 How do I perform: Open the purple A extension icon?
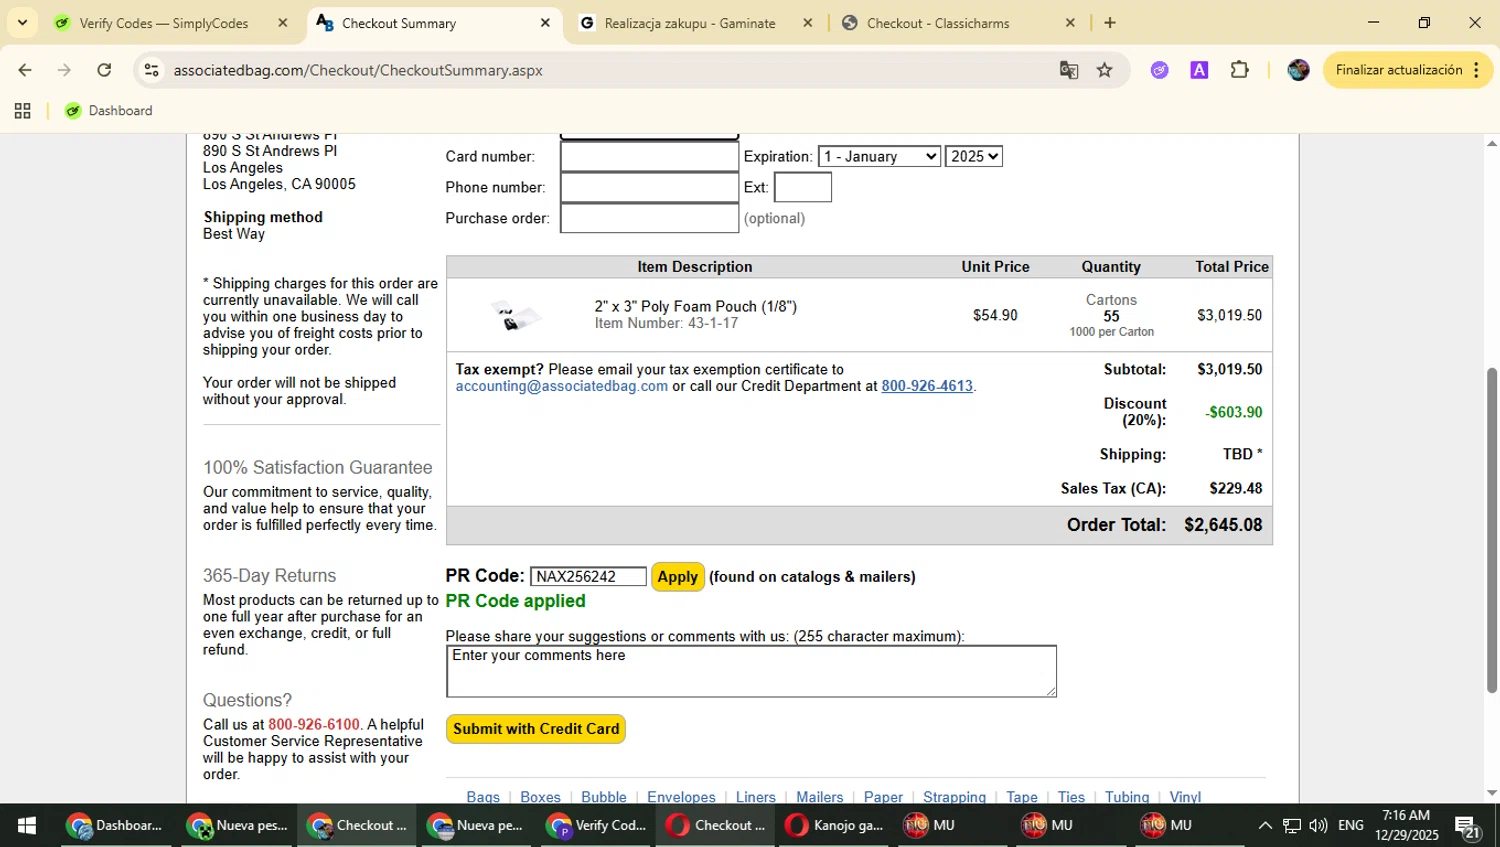pyautogui.click(x=1199, y=70)
